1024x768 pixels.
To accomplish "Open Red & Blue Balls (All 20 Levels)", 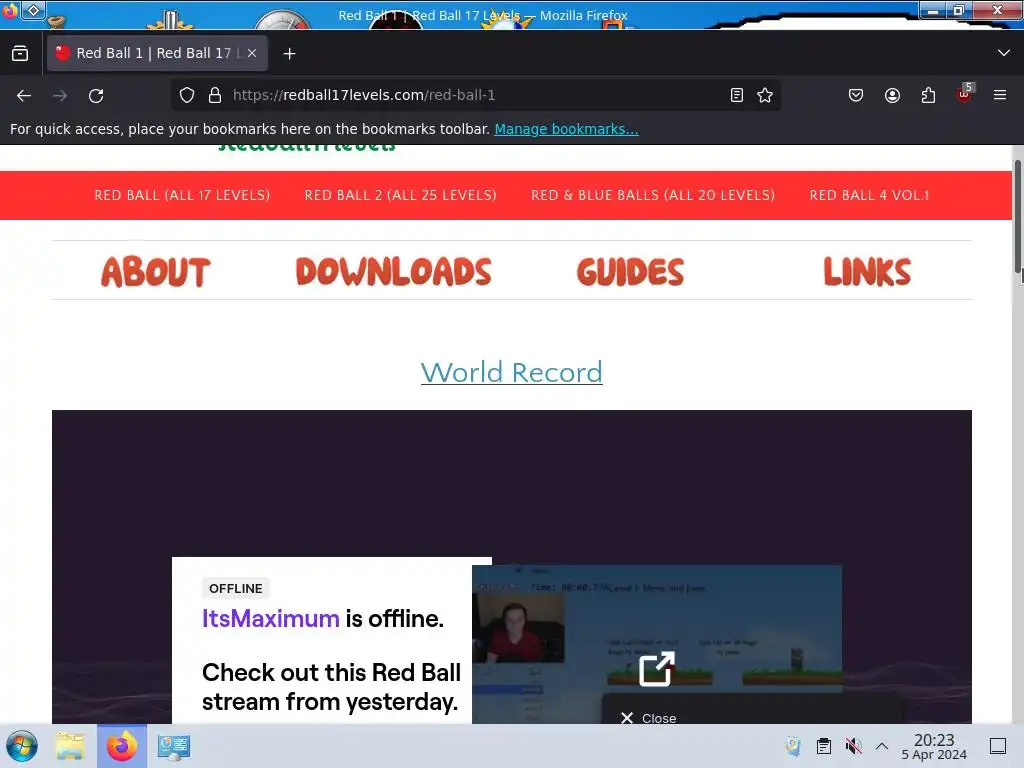I will tap(653, 195).
